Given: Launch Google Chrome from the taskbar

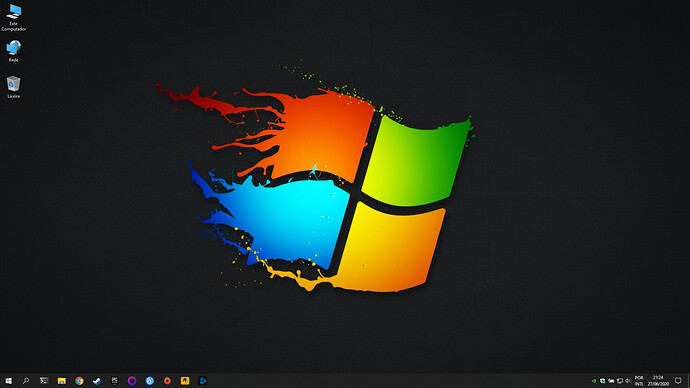Looking at the screenshot, I should [x=79, y=381].
